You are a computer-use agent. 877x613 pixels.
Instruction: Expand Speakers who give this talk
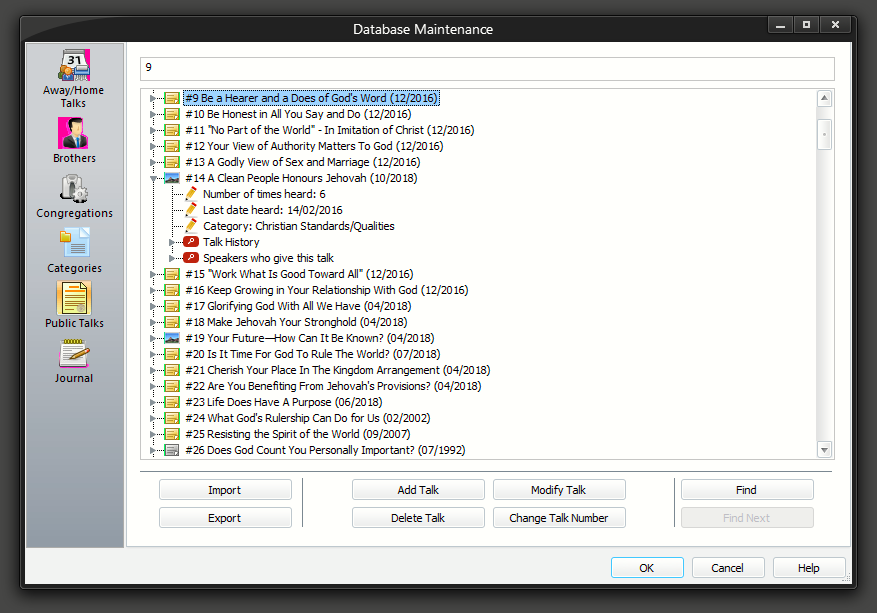pyautogui.click(x=172, y=258)
